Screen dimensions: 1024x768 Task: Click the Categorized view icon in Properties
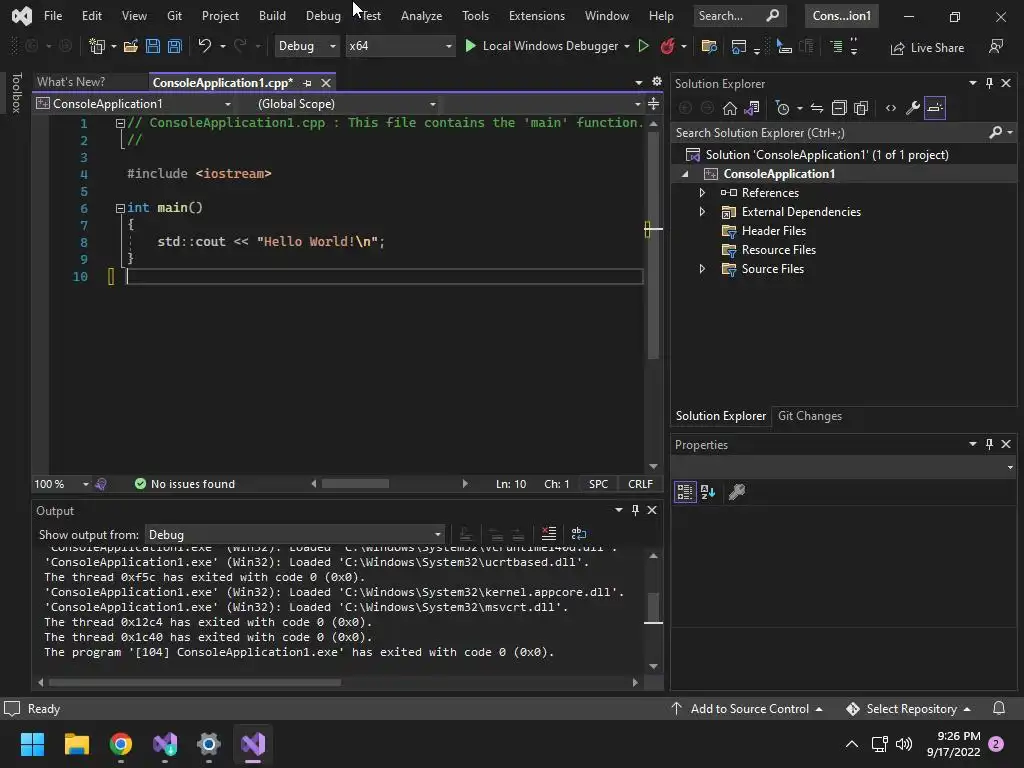pyautogui.click(x=685, y=492)
